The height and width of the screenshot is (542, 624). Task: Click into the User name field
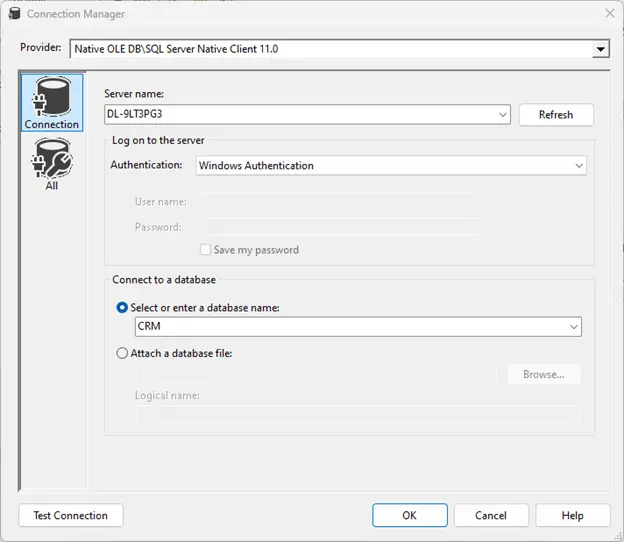click(x=339, y=202)
